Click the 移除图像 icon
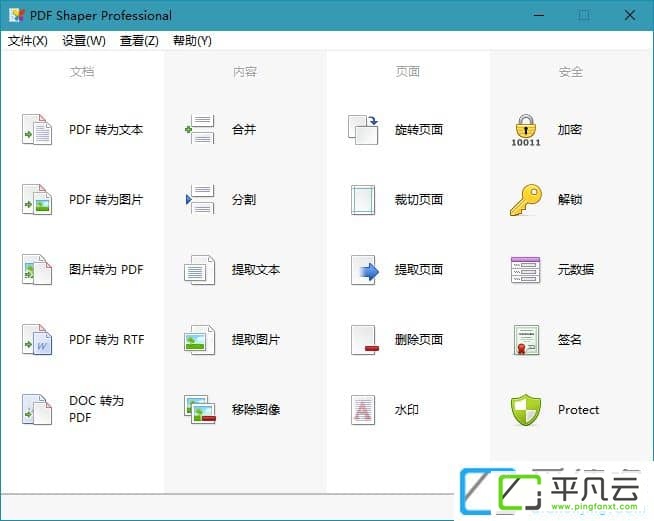This screenshot has height=521, width=654. pyautogui.click(x=200, y=410)
